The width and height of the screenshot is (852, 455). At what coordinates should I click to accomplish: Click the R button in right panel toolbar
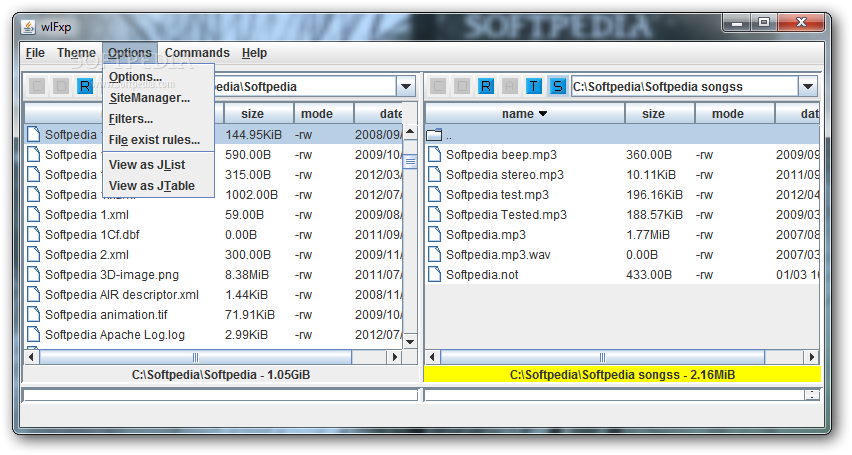click(486, 86)
